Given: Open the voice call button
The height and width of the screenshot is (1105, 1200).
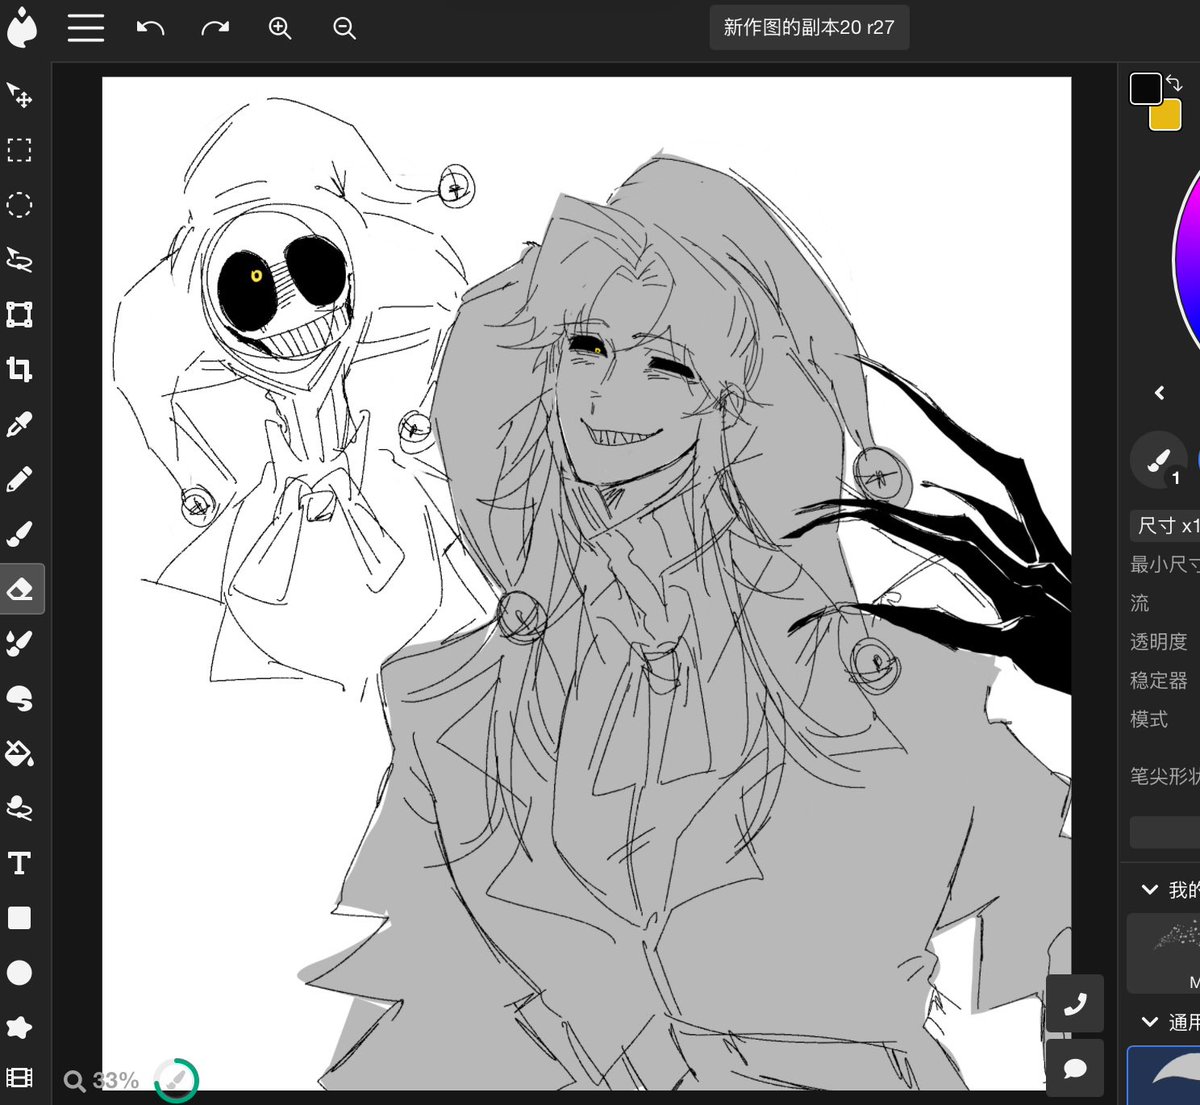Looking at the screenshot, I should (x=1075, y=1003).
